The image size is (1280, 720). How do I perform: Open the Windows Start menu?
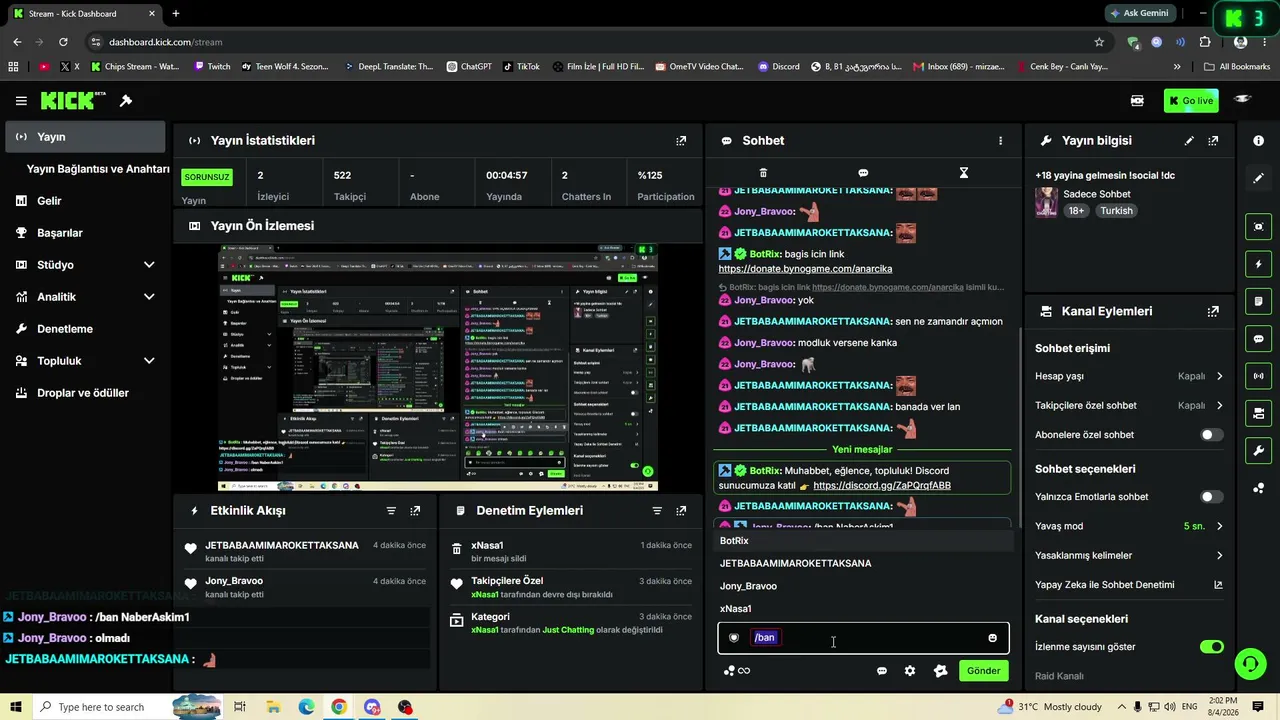click(16, 707)
